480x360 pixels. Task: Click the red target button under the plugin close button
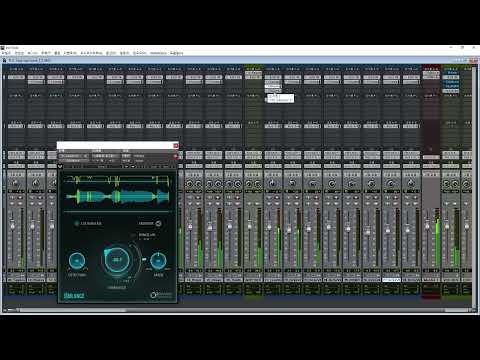tap(176, 156)
